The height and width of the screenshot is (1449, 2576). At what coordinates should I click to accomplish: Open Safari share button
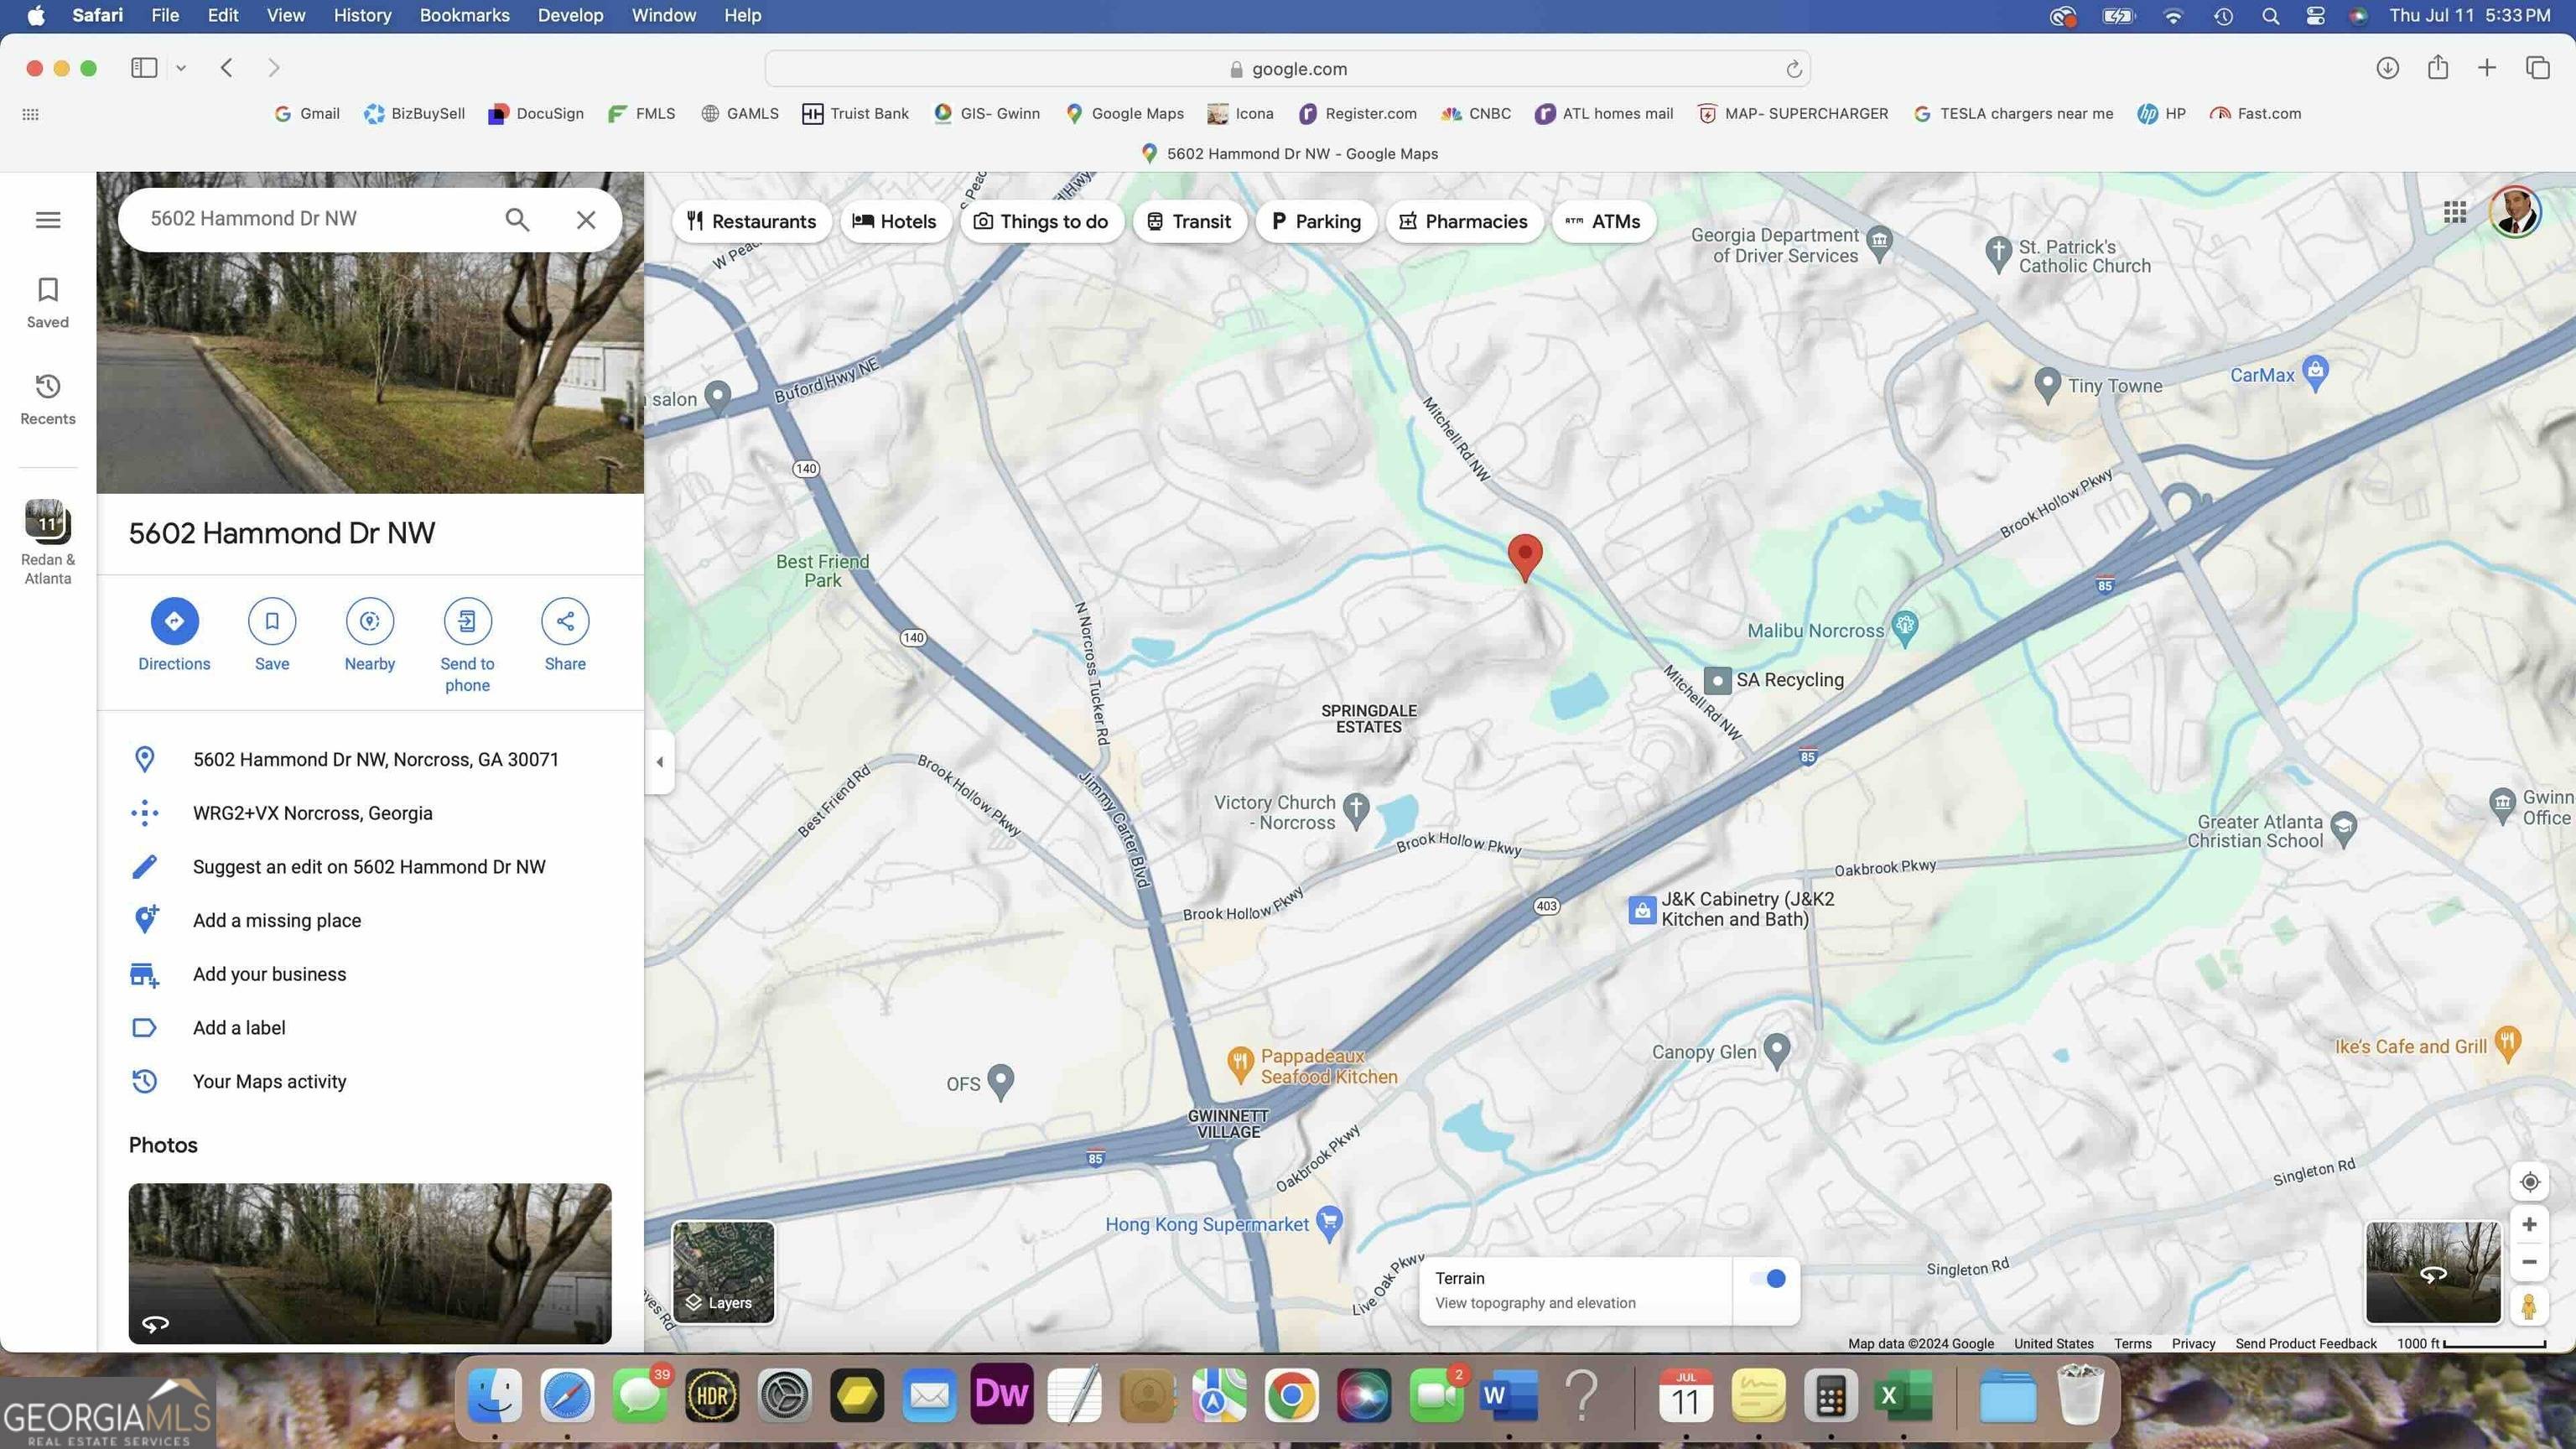point(2437,67)
